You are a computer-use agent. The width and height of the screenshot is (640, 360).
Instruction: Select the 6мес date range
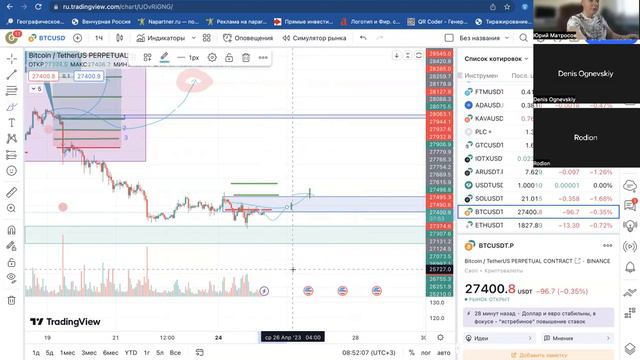pyautogui.click(x=110, y=353)
